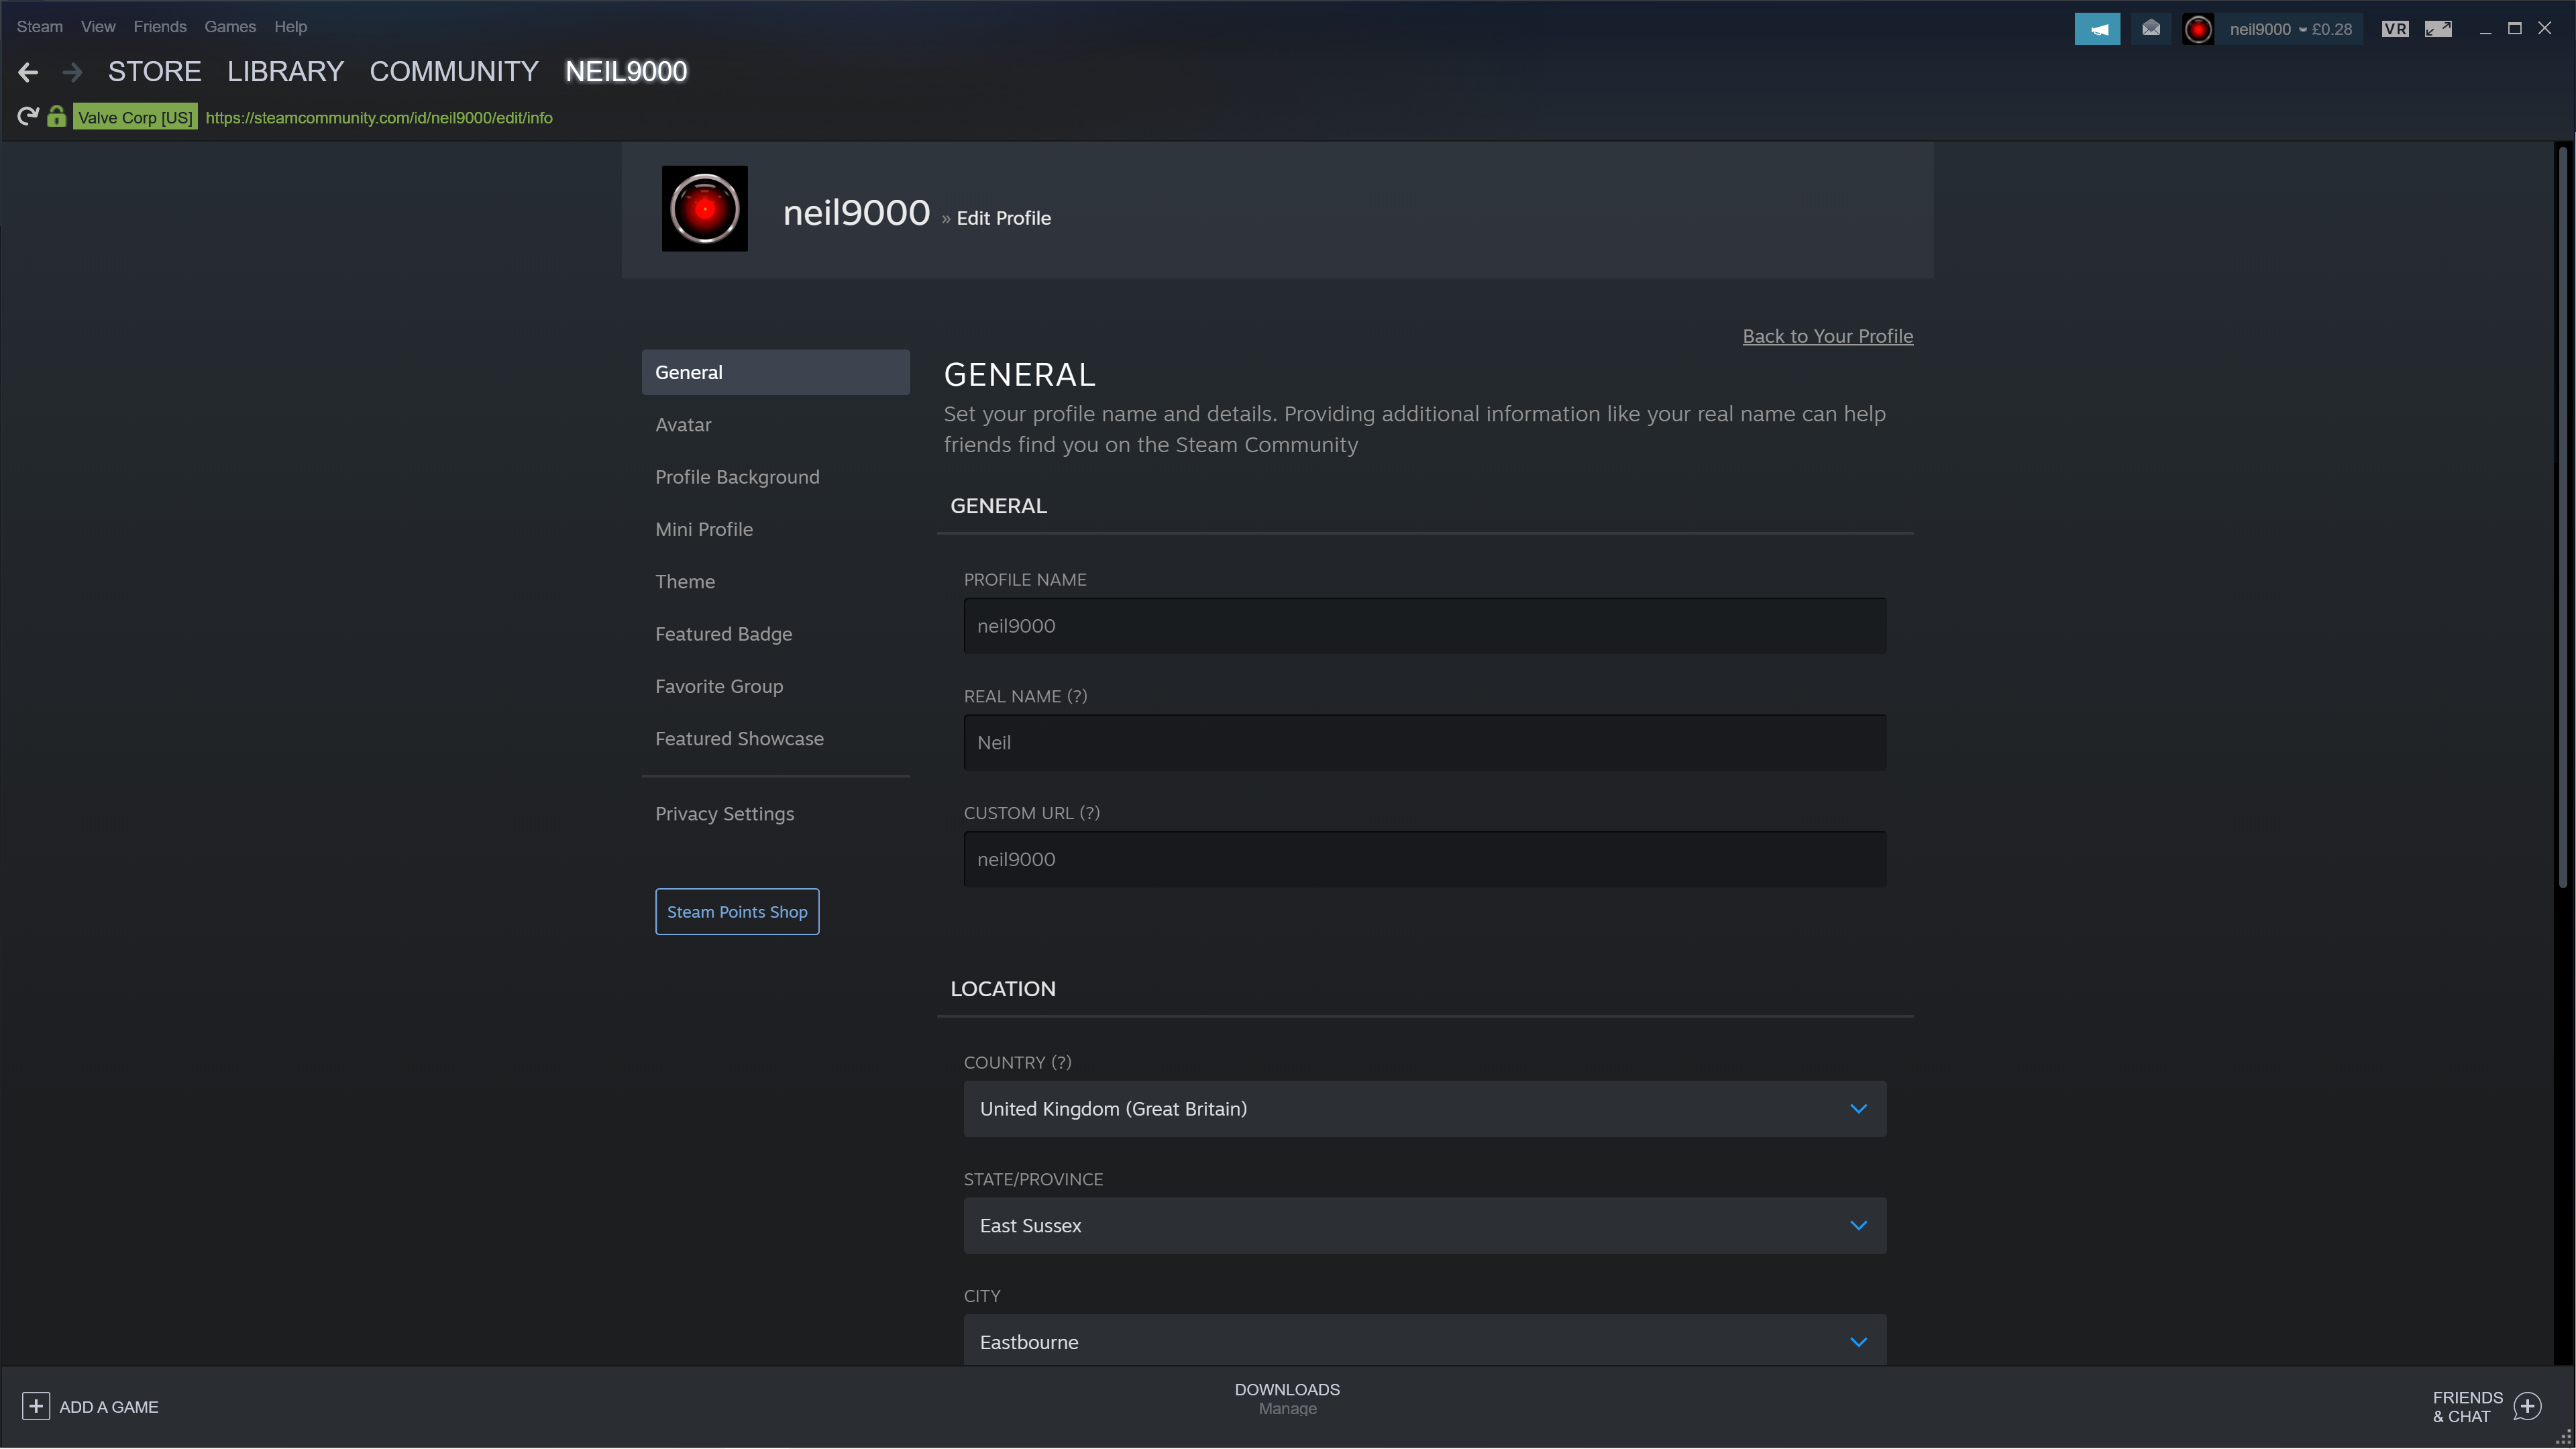
Task: Select the Avatar sidebar section
Action: coord(776,425)
